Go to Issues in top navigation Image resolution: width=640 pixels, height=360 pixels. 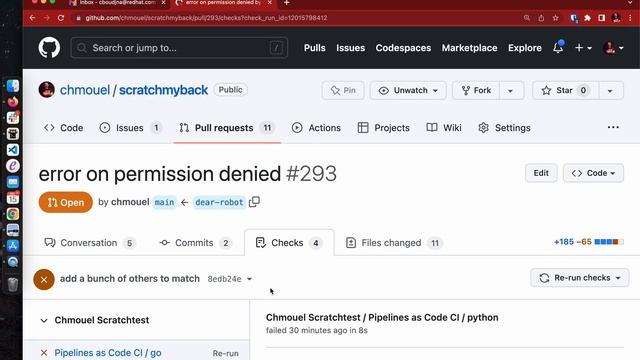pos(351,48)
